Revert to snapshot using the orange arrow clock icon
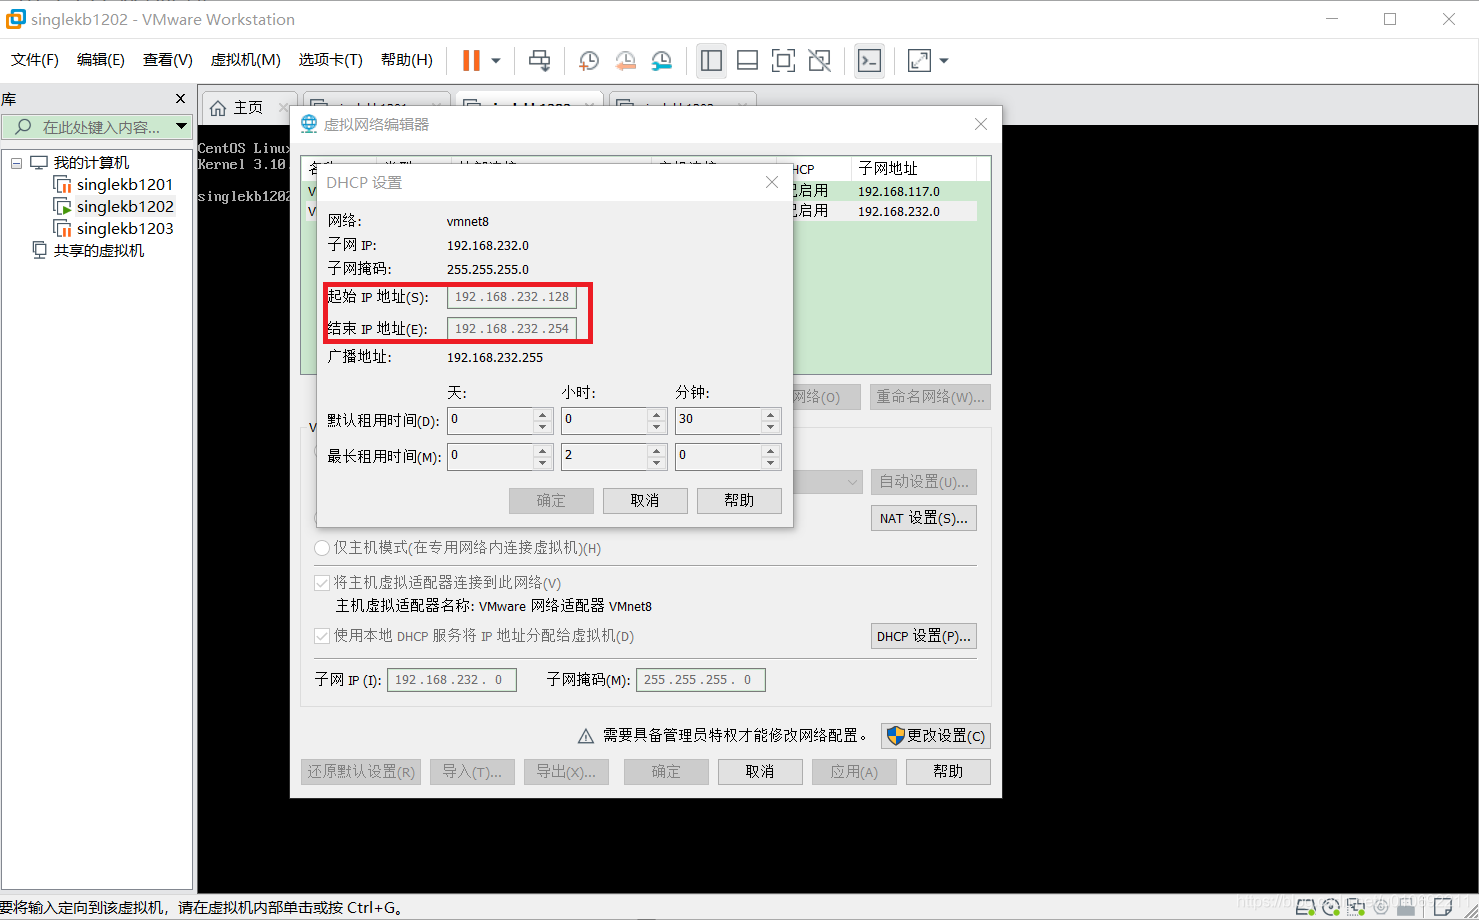1479x920 pixels. coord(625,61)
